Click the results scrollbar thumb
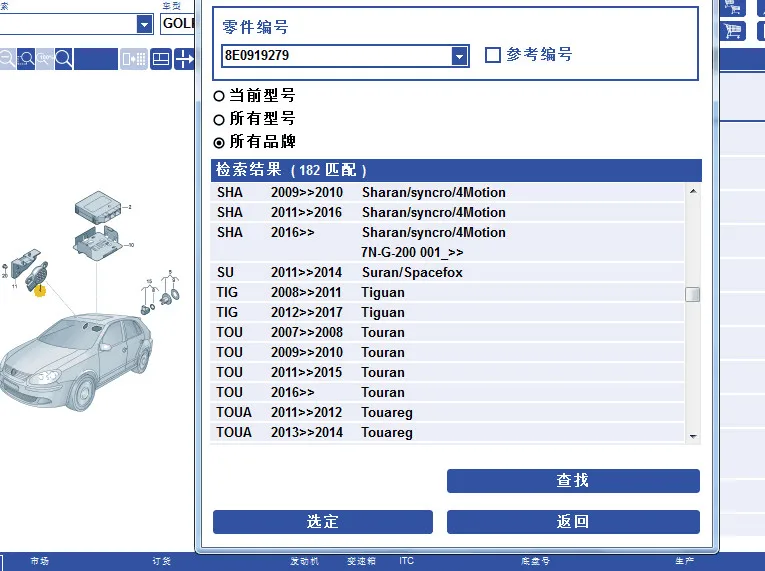Image resolution: width=765 pixels, height=571 pixels. (x=692, y=294)
